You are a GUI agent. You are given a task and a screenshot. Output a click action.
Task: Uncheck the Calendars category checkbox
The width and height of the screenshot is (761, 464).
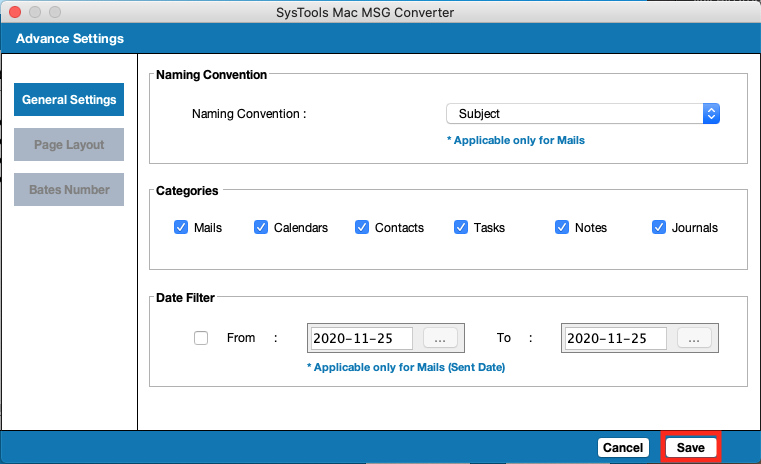tap(261, 227)
